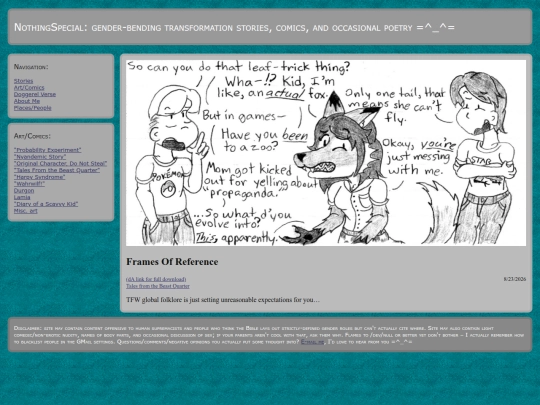
Task: Select "Tales From the Beast Quarter" sidebar link
Action: pyautogui.click(x=57, y=170)
